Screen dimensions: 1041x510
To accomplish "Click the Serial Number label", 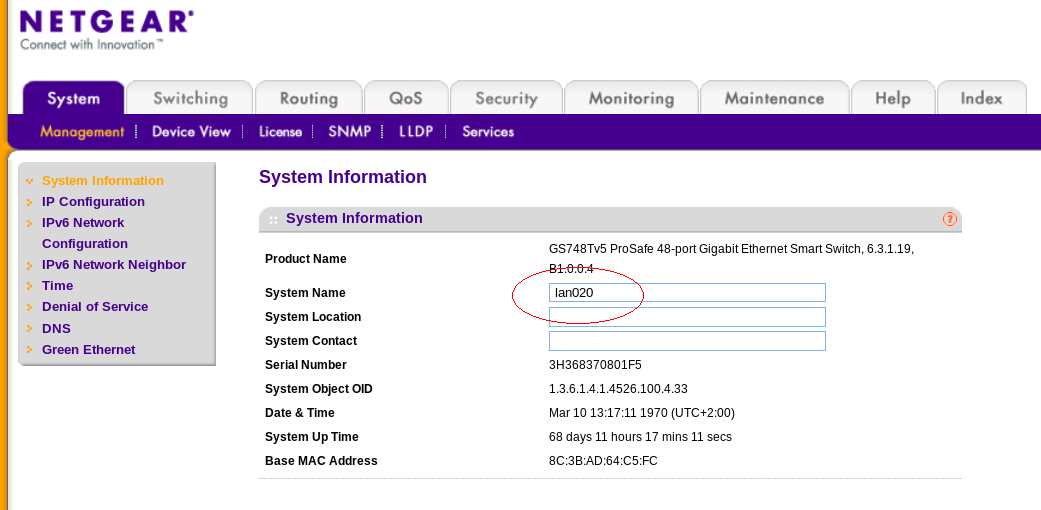I will pos(305,365).
